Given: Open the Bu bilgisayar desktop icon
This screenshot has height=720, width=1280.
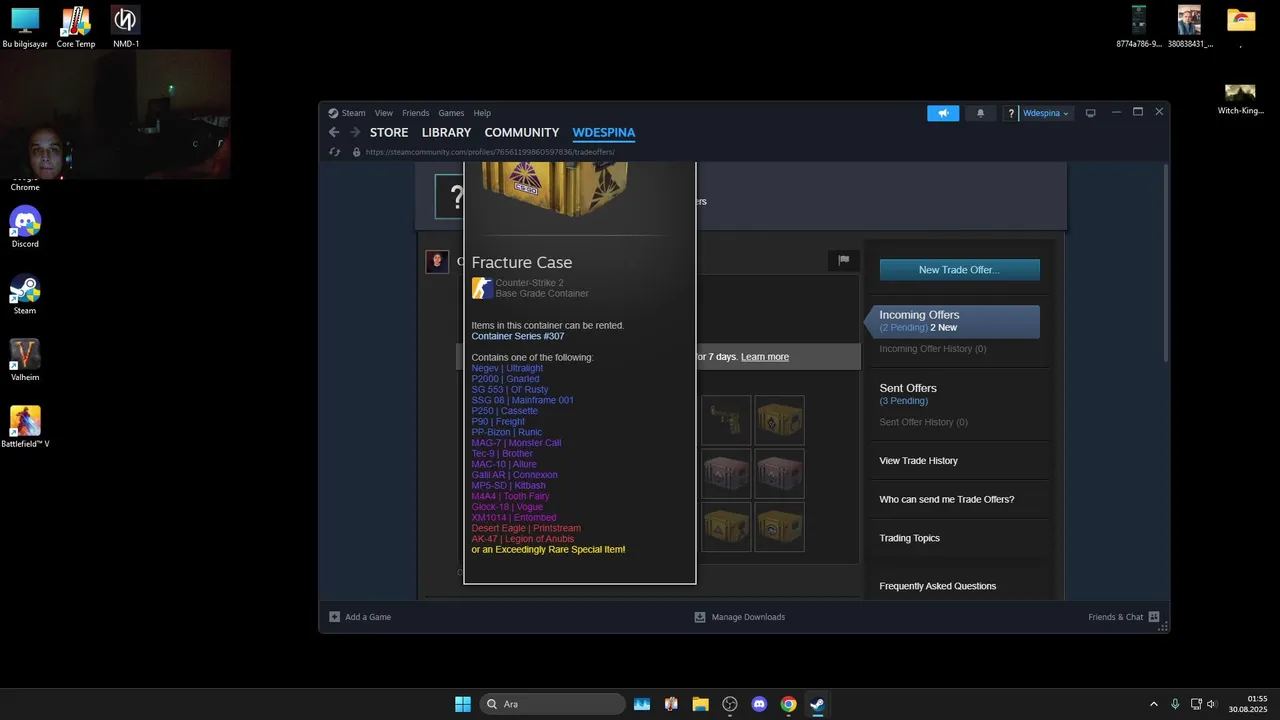Looking at the screenshot, I should coord(25,27).
